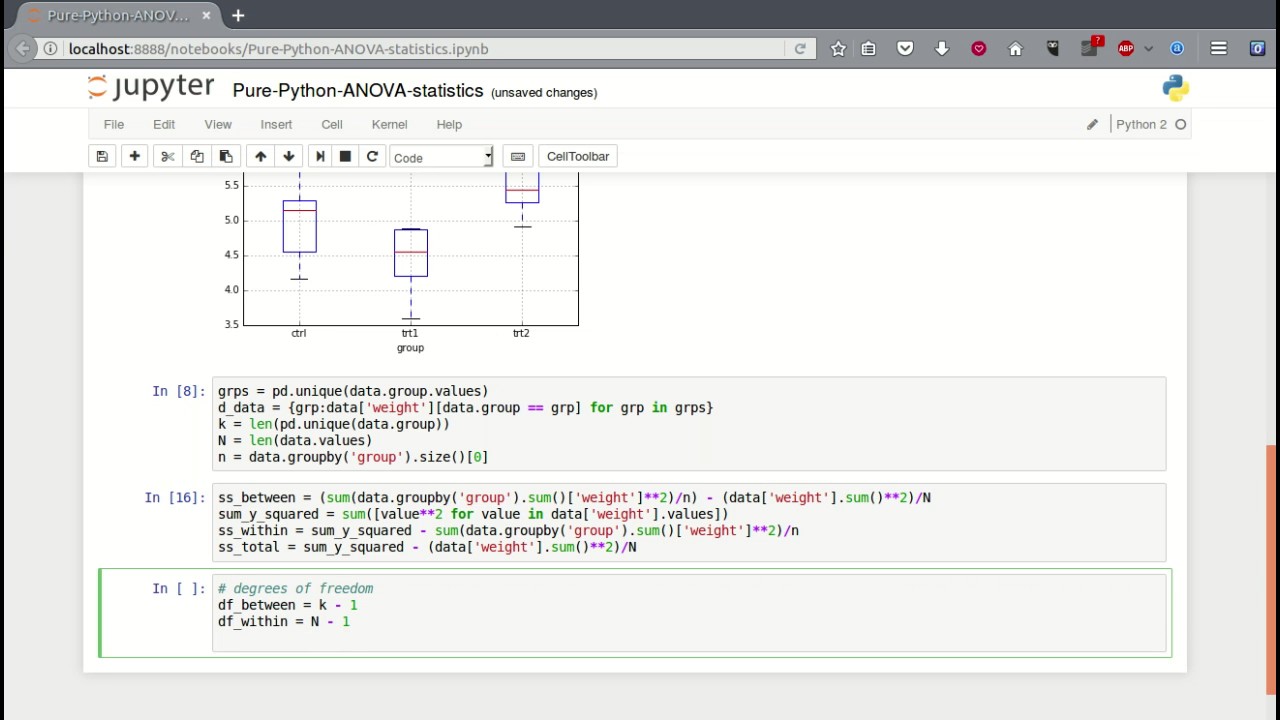Rename notebook title Pure-Python-ANOVA-statistics

coord(358,90)
